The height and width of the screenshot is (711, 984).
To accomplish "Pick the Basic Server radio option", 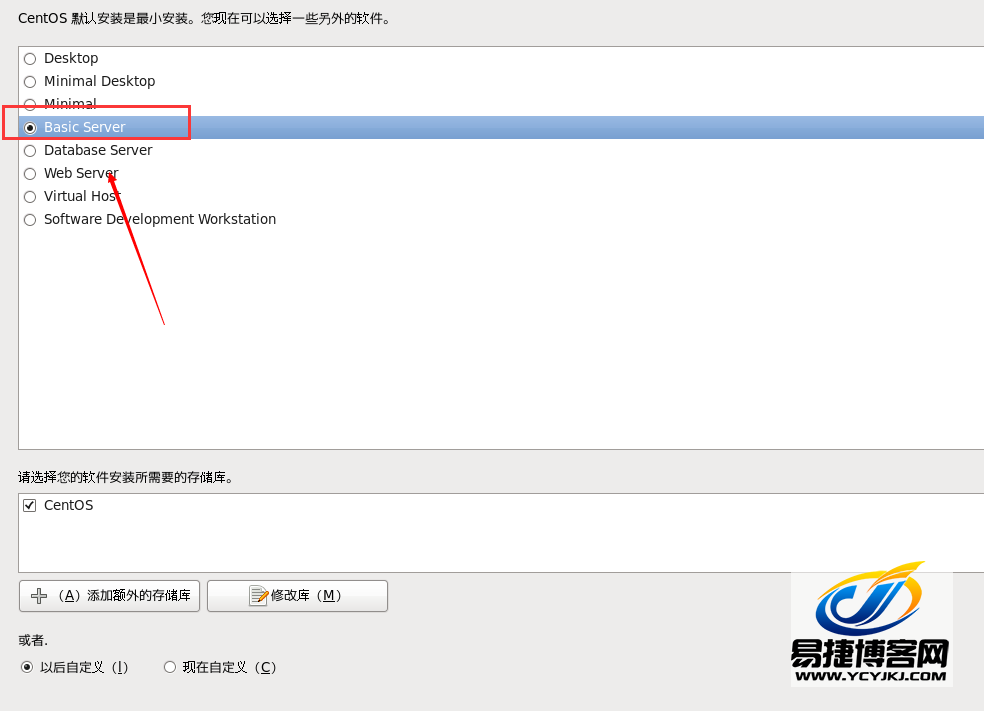I will [x=30, y=128].
